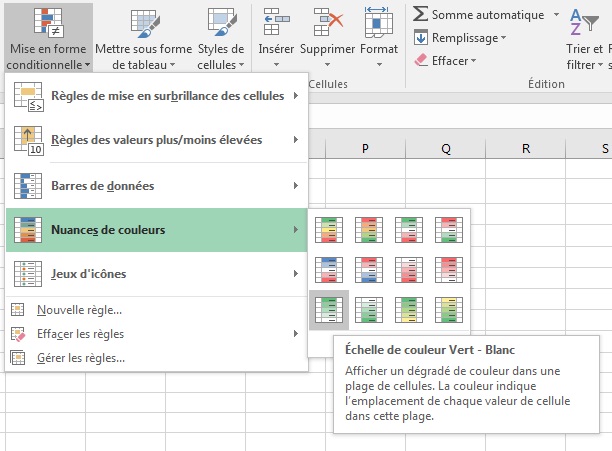Open Barres de données submenu
Image resolution: width=612 pixels, height=451 pixels.
[157, 186]
